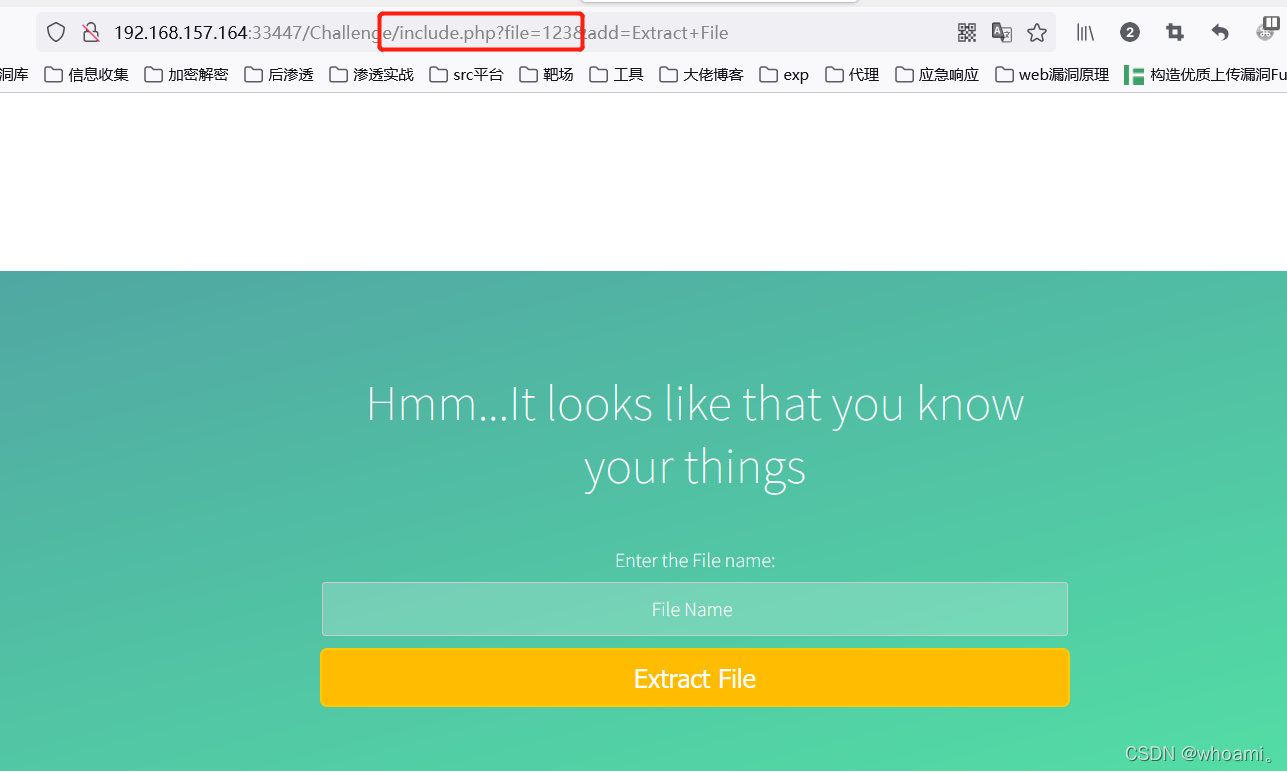This screenshot has height=773, width=1287.
Task: Open the library bookshelf icon
Action: 1085,33
